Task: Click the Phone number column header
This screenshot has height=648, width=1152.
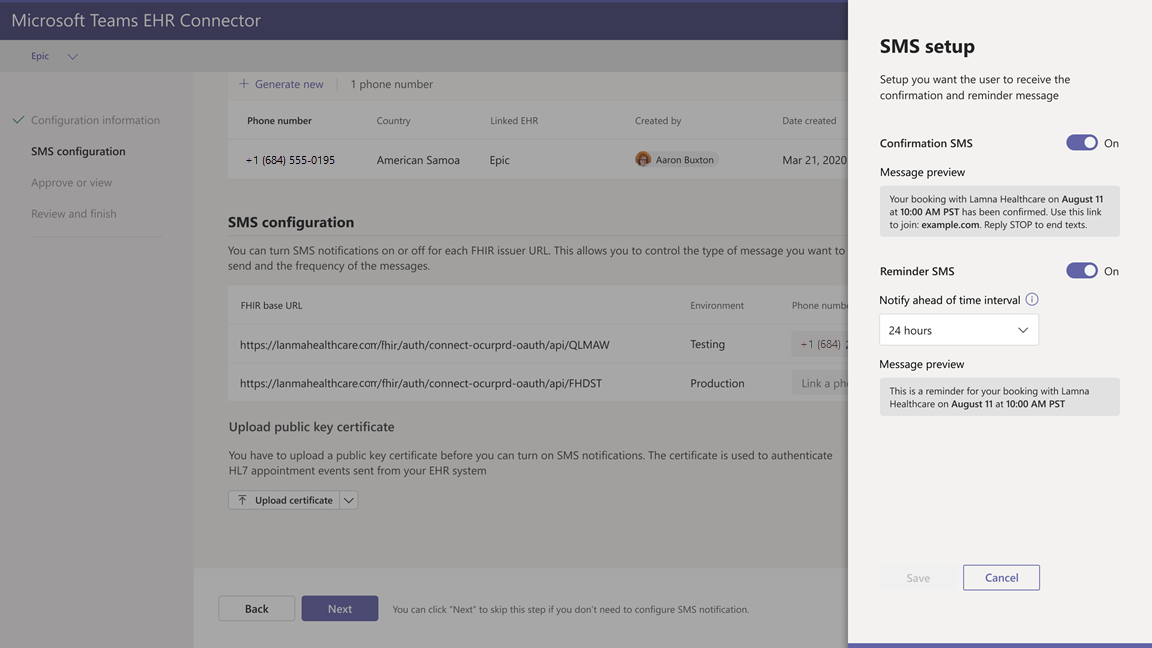Action: (x=279, y=120)
